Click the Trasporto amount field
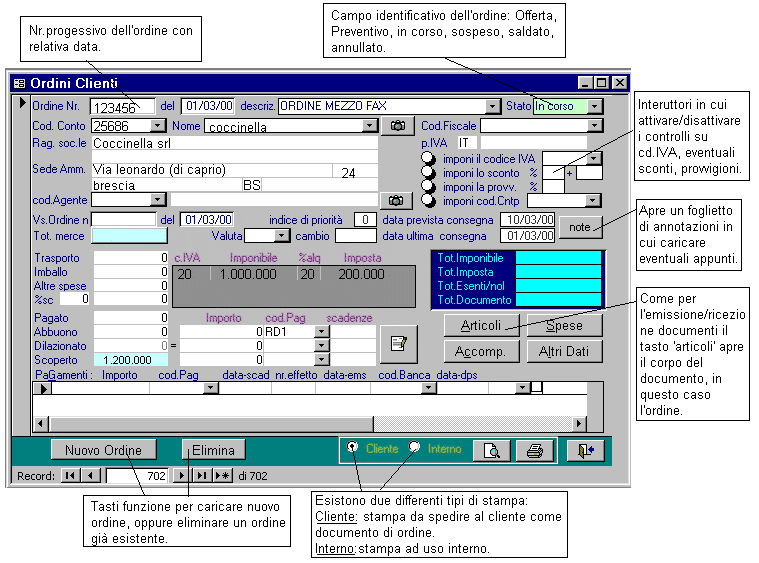759x563 pixels. pyautogui.click(x=131, y=258)
